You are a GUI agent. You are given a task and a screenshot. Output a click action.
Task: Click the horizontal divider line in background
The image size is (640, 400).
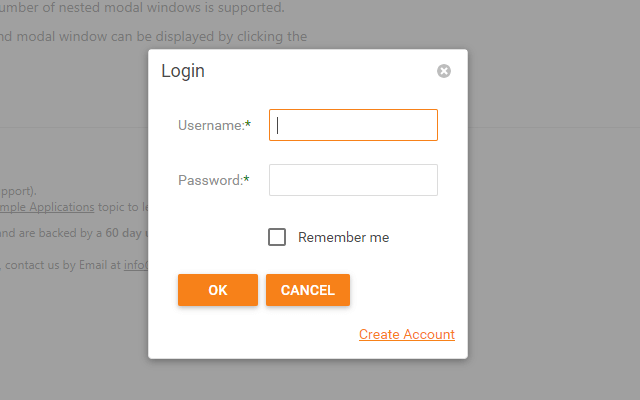coord(70,128)
